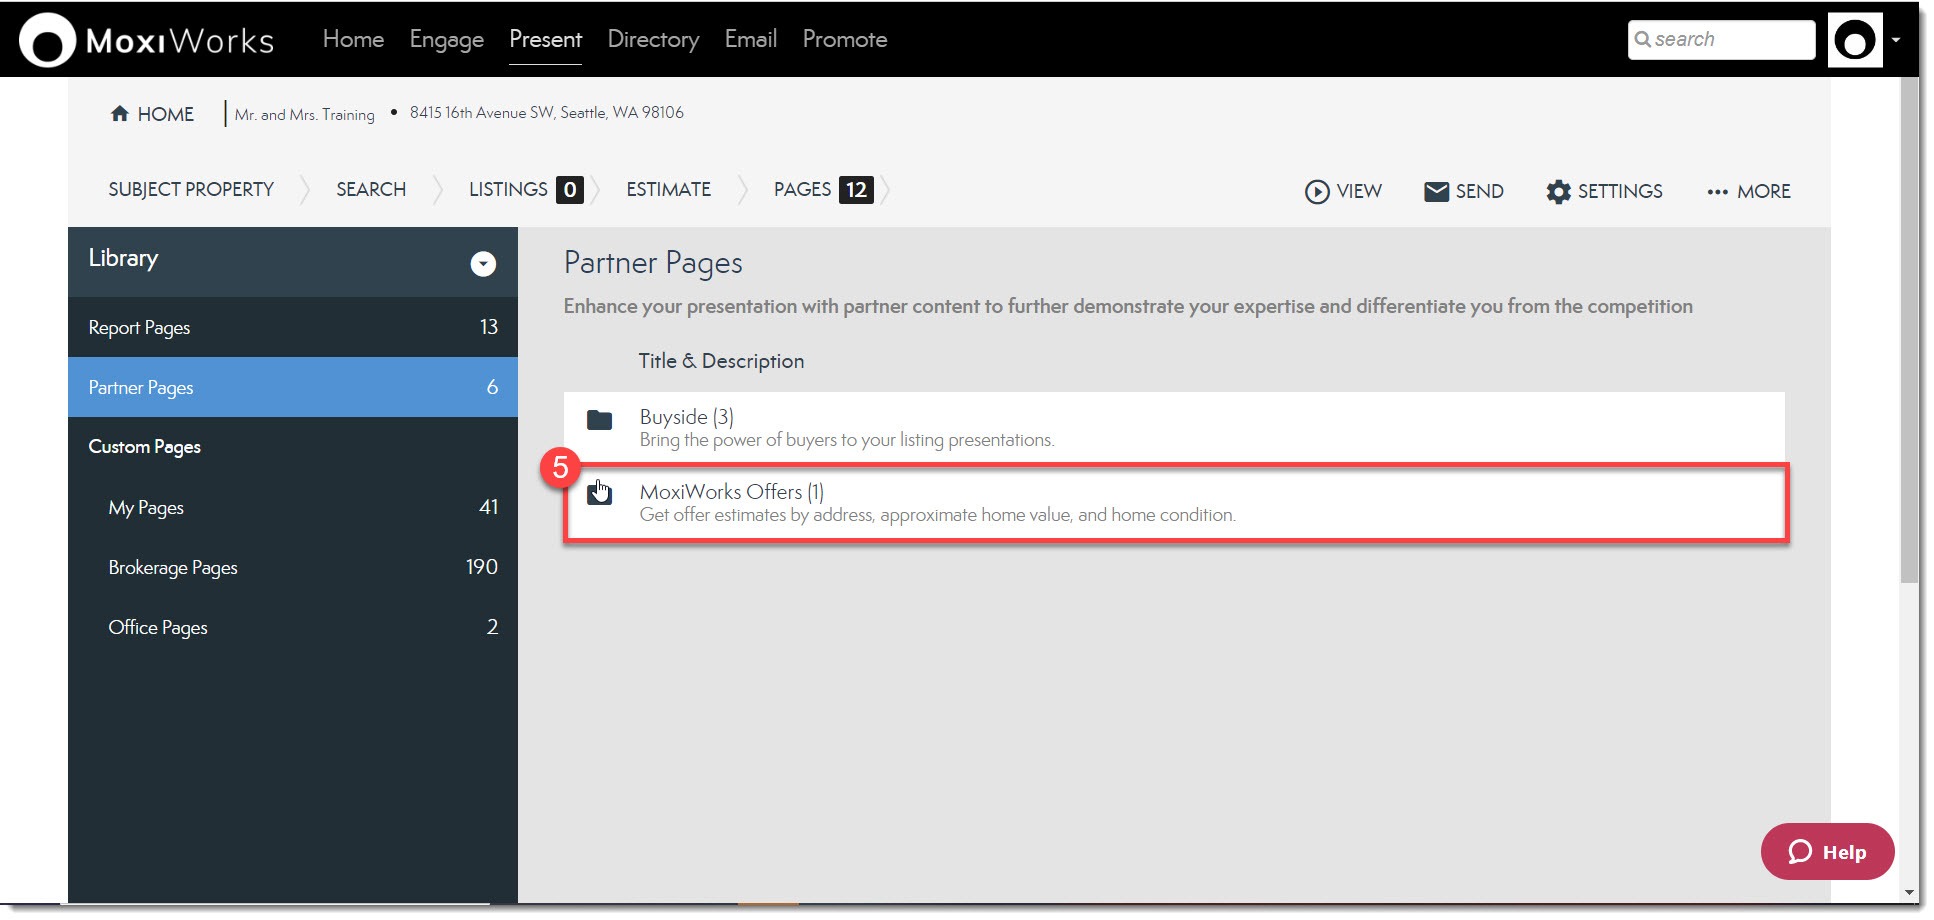Click the Home house icon in breadcrumb
1934x920 pixels.
[120, 114]
